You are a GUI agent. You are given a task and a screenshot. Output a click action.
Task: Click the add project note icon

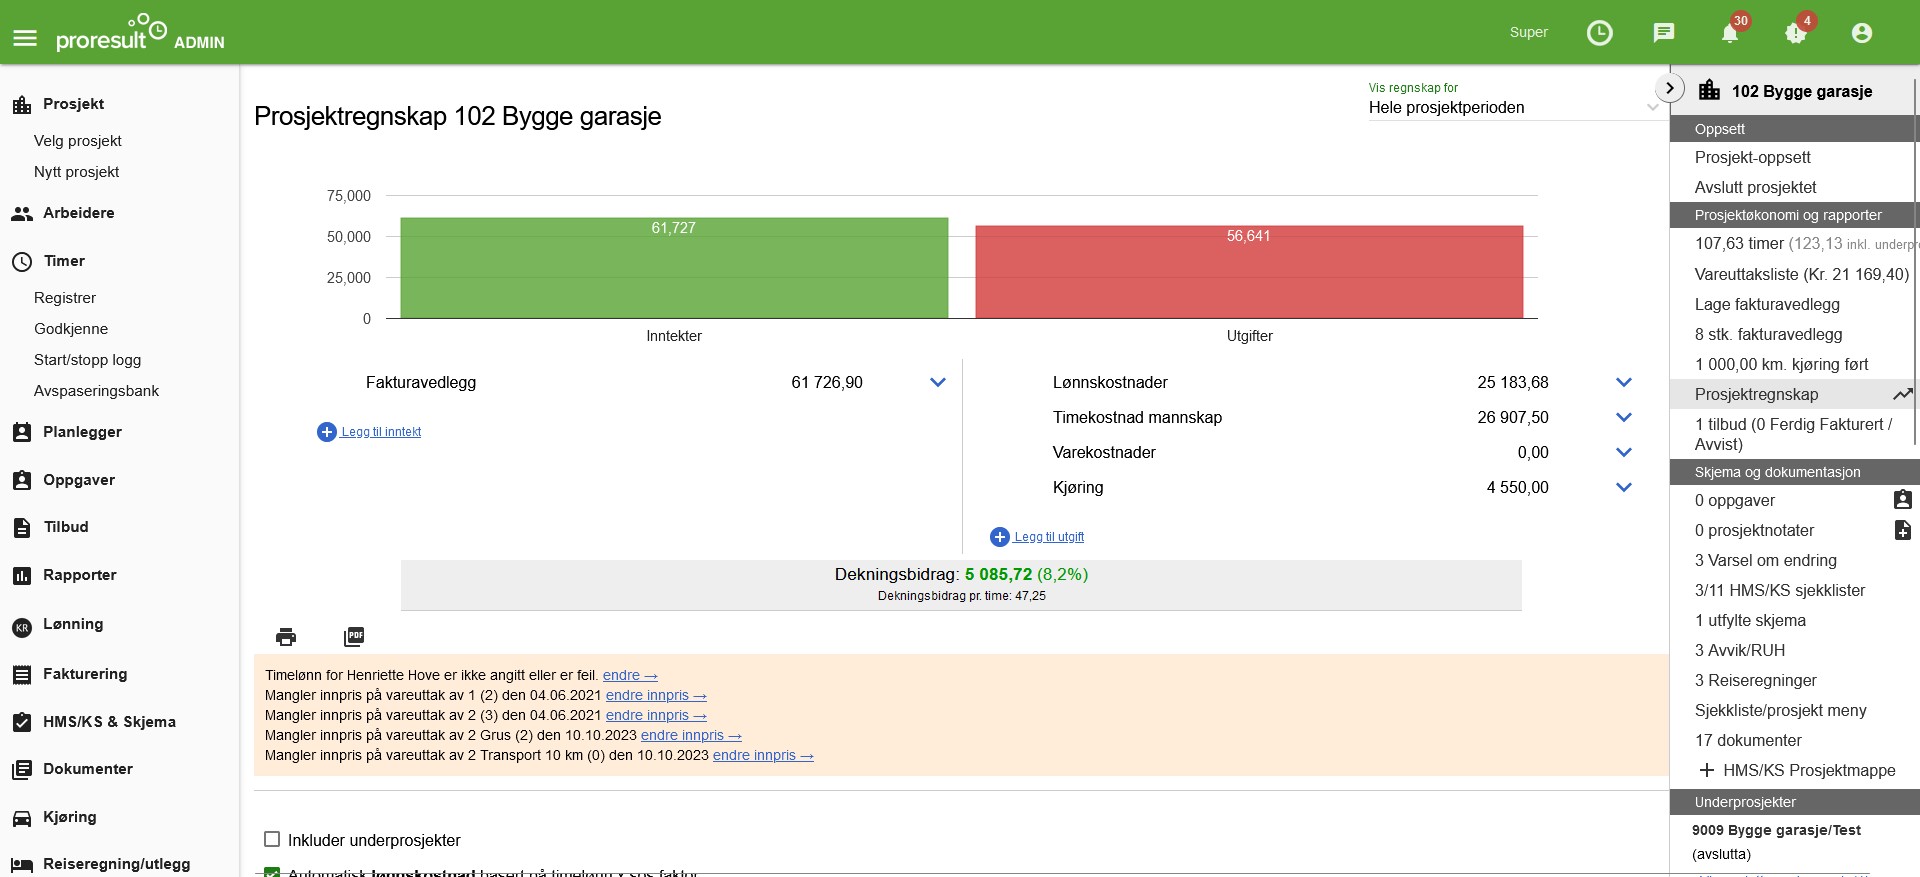point(1902,530)
